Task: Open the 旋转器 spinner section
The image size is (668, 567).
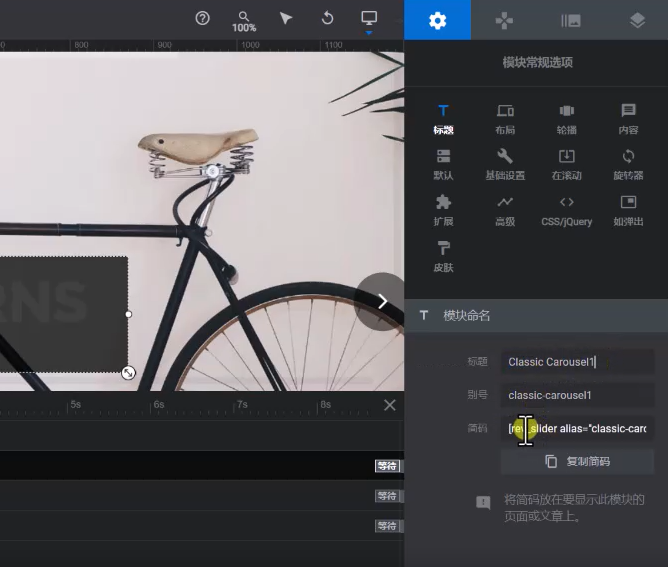Action: click(x=628, y=165)
